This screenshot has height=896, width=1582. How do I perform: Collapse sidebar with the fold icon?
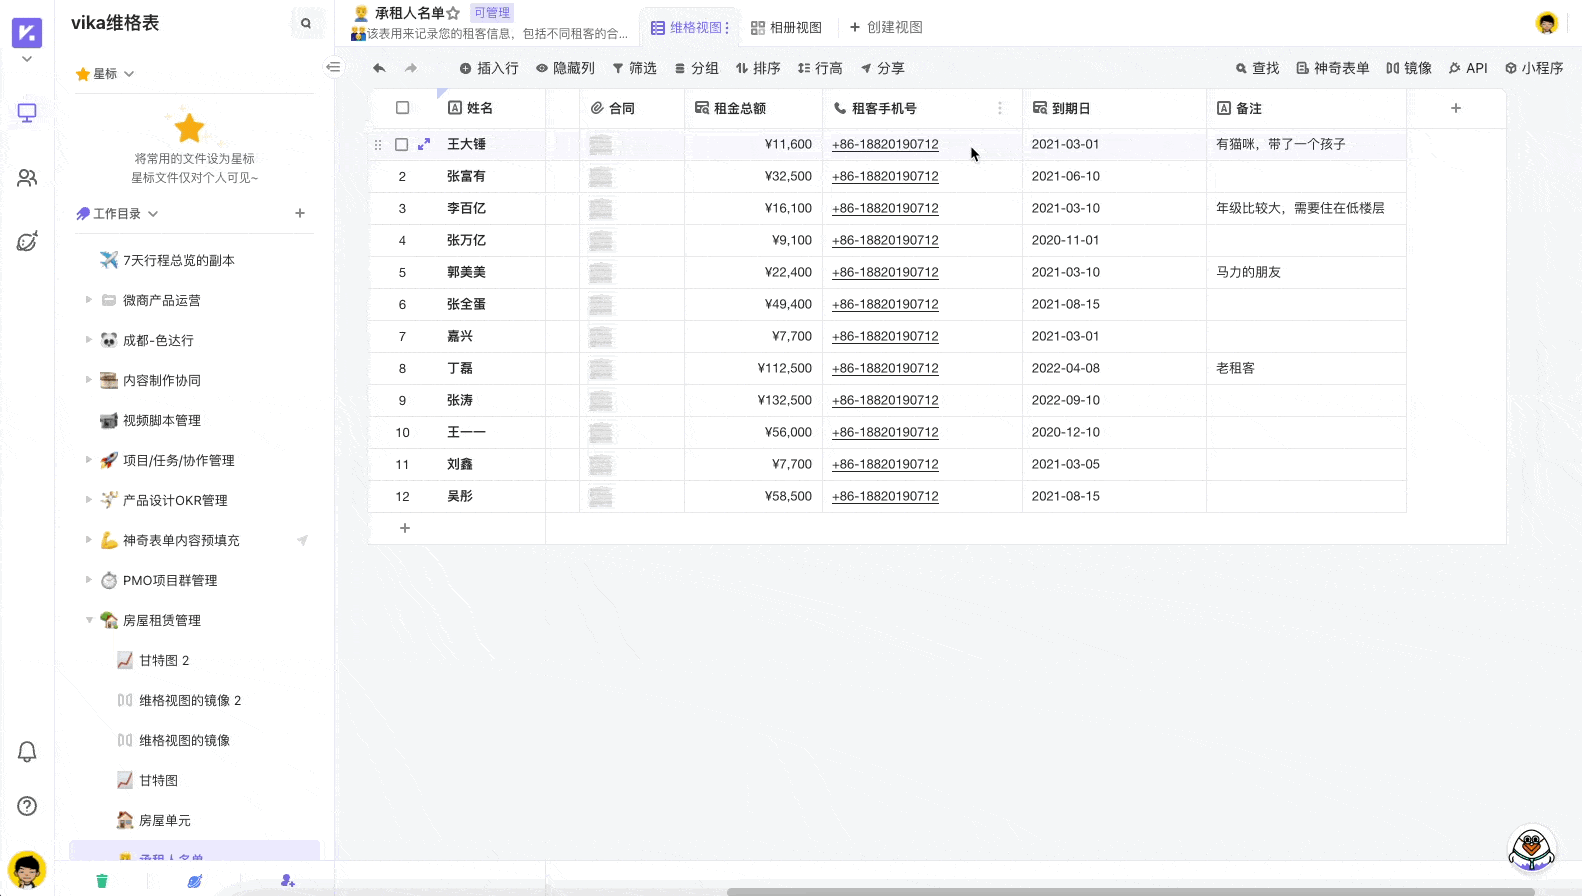point(334,67)
